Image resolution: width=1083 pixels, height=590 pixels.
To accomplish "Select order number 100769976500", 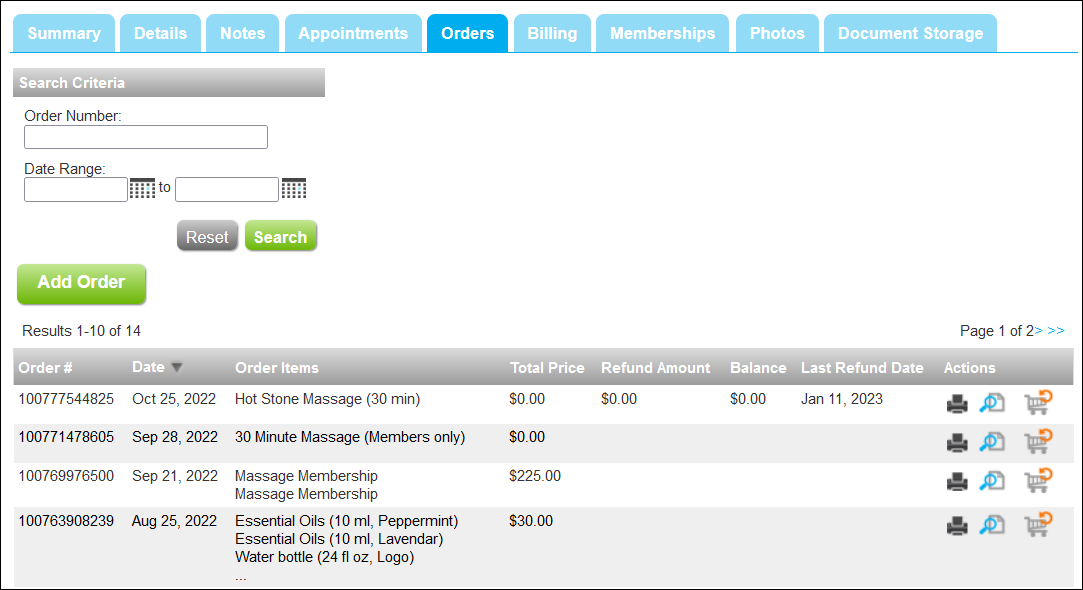I will click(66, 475).
